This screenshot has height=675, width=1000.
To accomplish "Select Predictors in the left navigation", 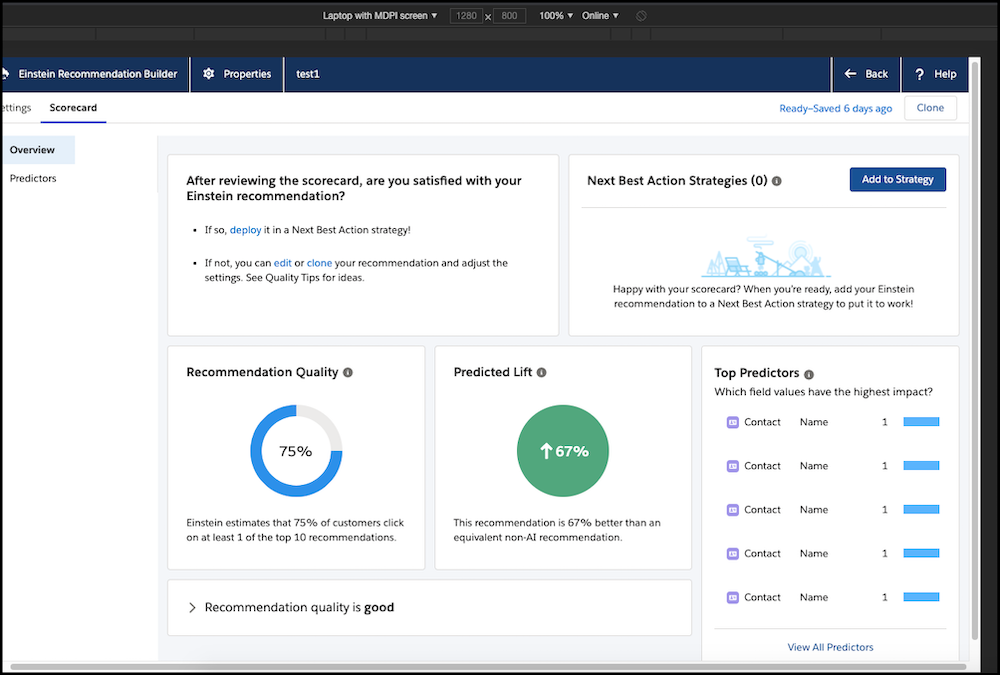I will coord(33,179).
